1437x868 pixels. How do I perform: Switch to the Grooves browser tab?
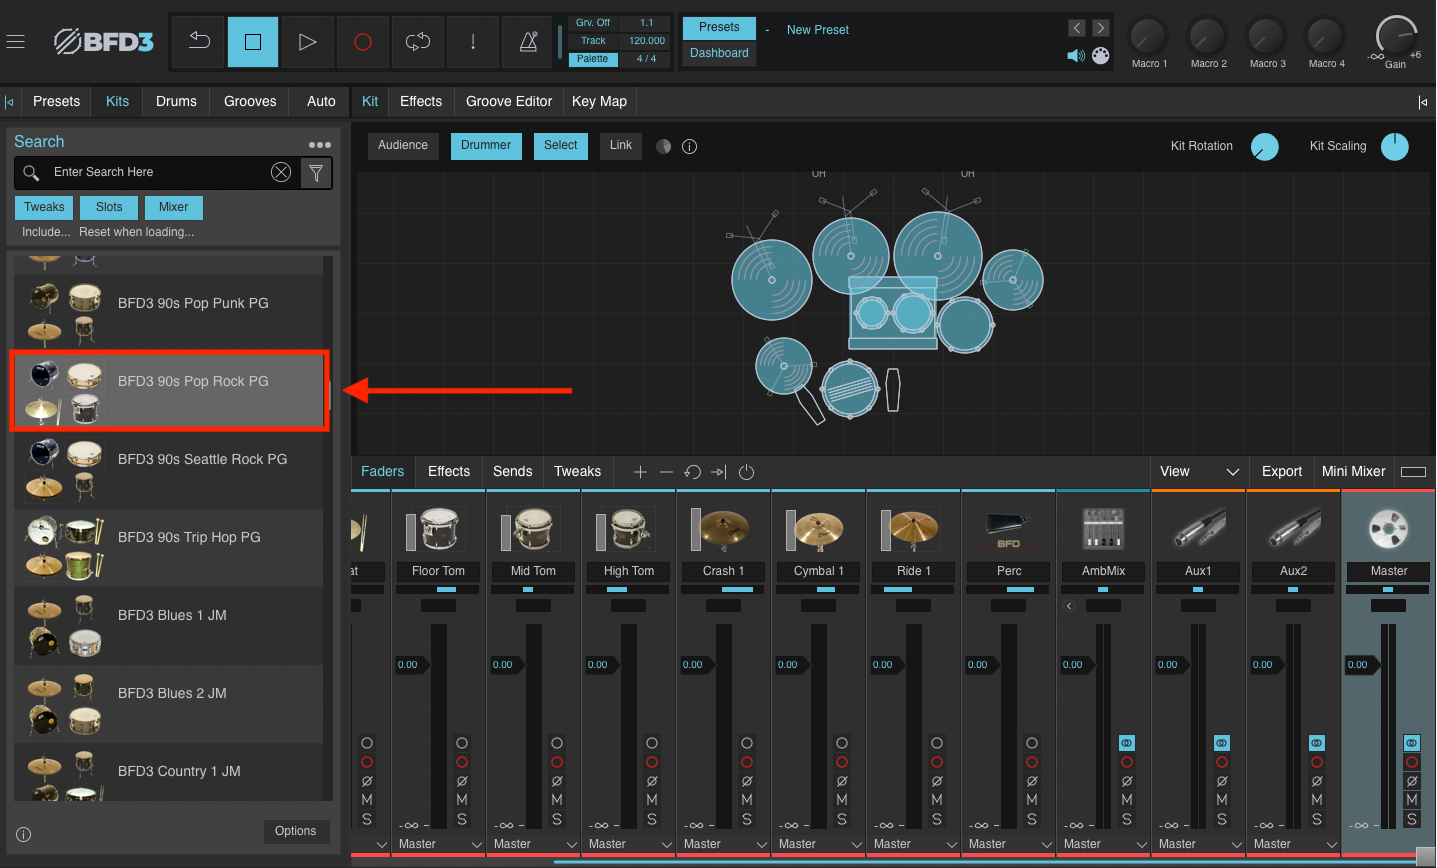tap(250, 101)
